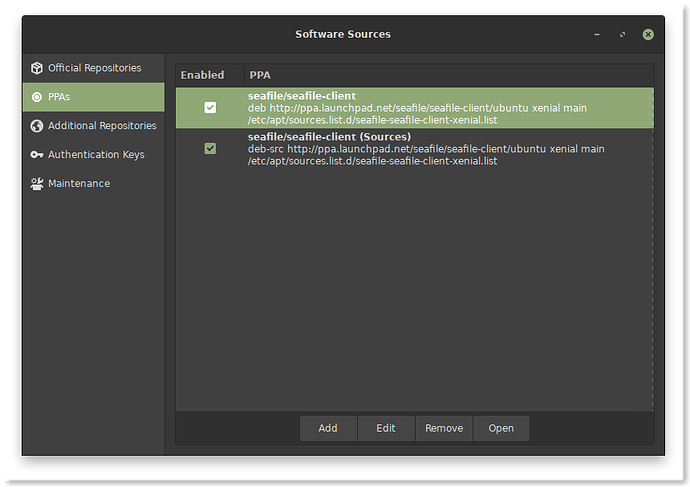Screen dimensions: 690x487
Task: Select the seafile/seafile-client (Sources) row
Action: click(425, 149)
